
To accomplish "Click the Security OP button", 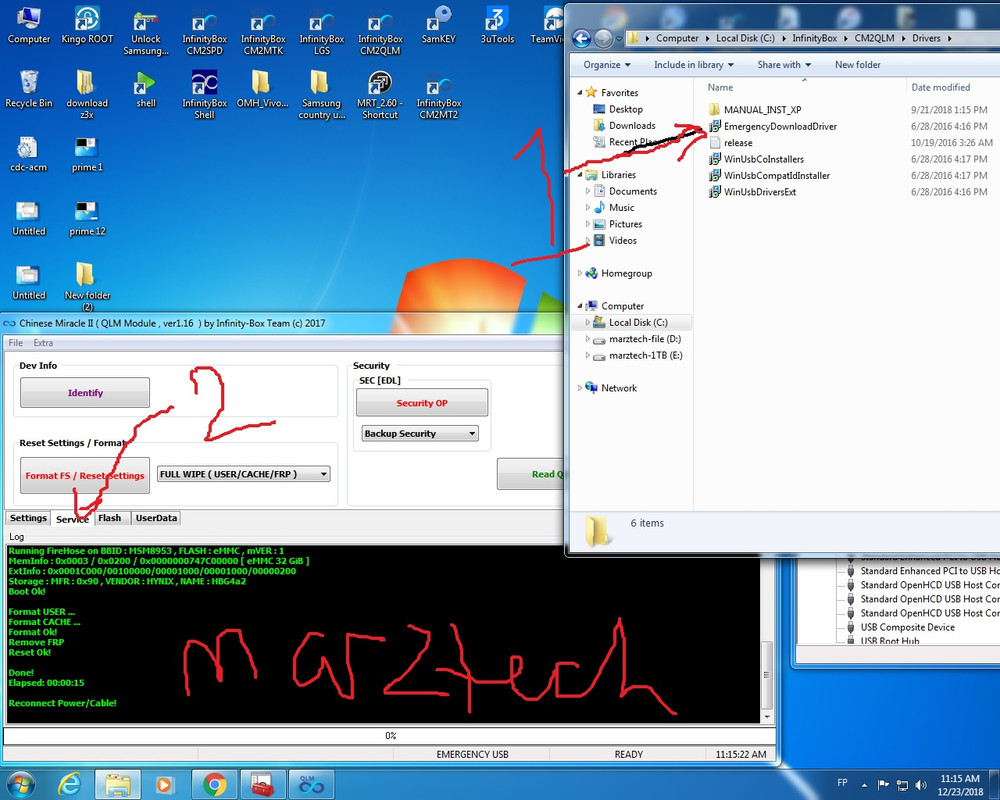I will click(x=422, y=403).
